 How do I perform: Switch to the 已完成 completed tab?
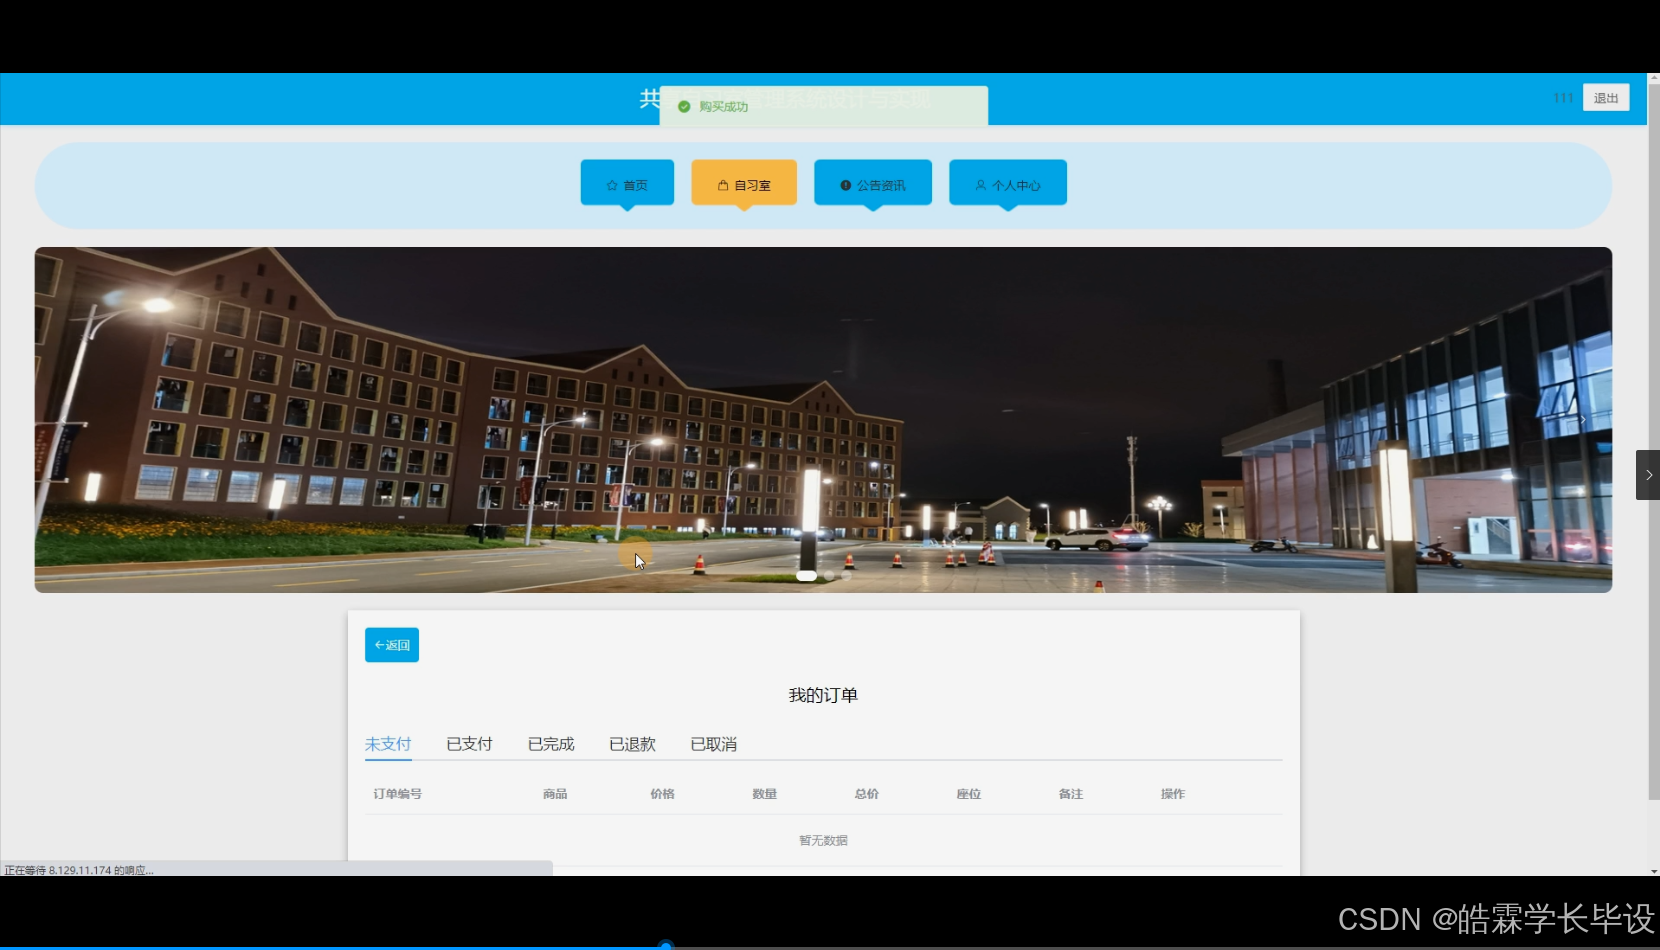[x=551, y=744]
